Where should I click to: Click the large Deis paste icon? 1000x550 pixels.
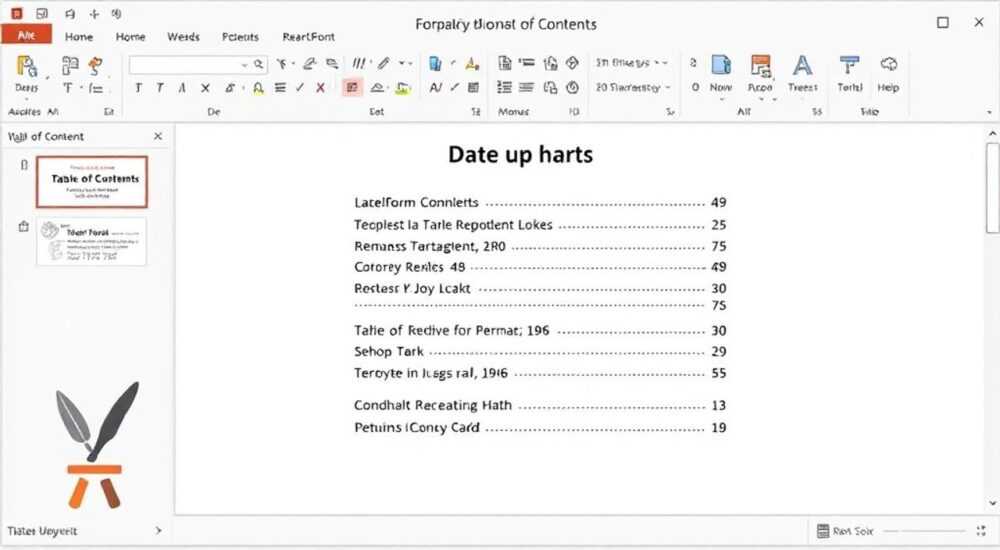(26, 66)
